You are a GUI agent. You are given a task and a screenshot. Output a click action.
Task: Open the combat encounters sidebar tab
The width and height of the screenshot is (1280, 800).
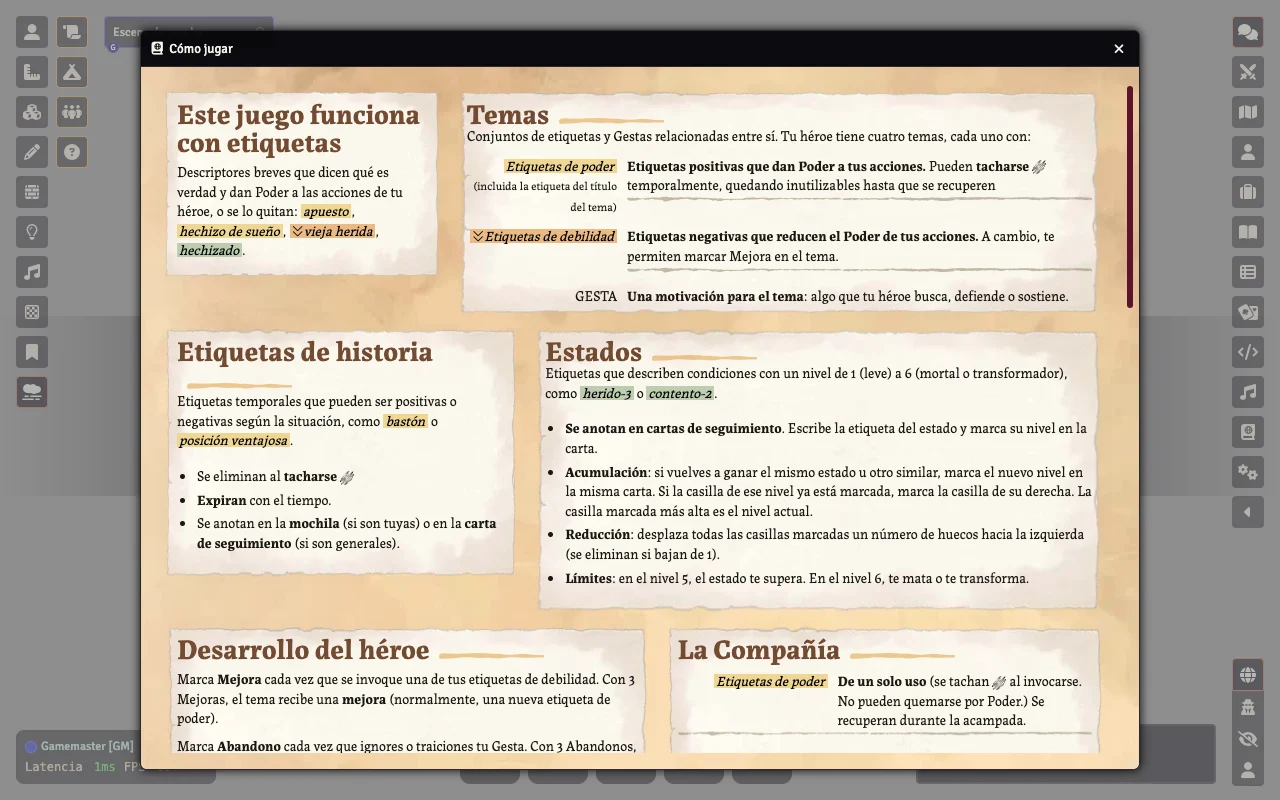(1248, 72)
